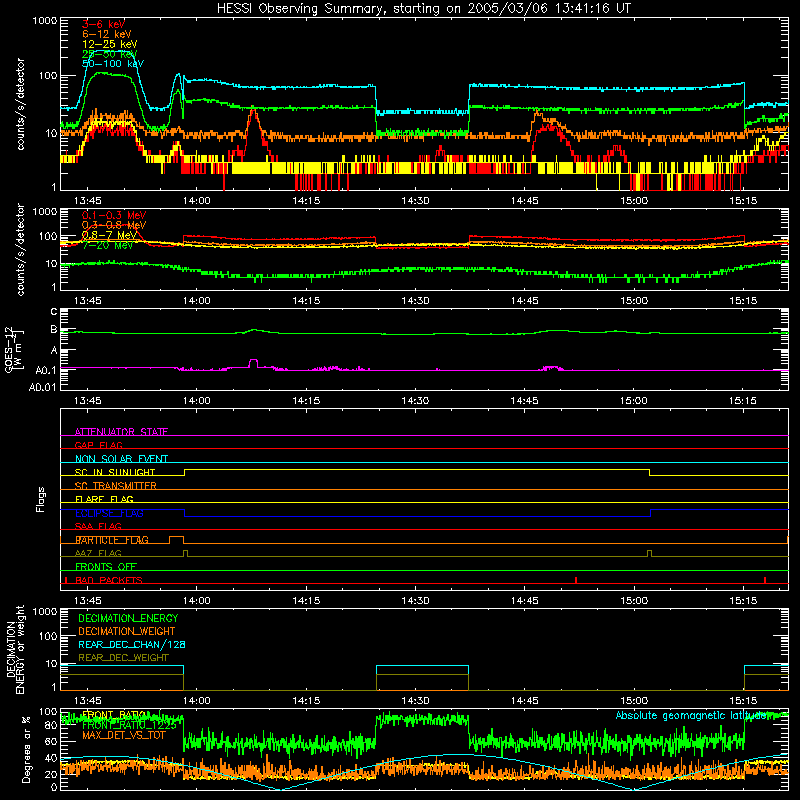Image resolution: width=800 pixels, height=800 pixels.
Task: Click the A0.1 tick label on GOES axis
Action: coord(46,370)
